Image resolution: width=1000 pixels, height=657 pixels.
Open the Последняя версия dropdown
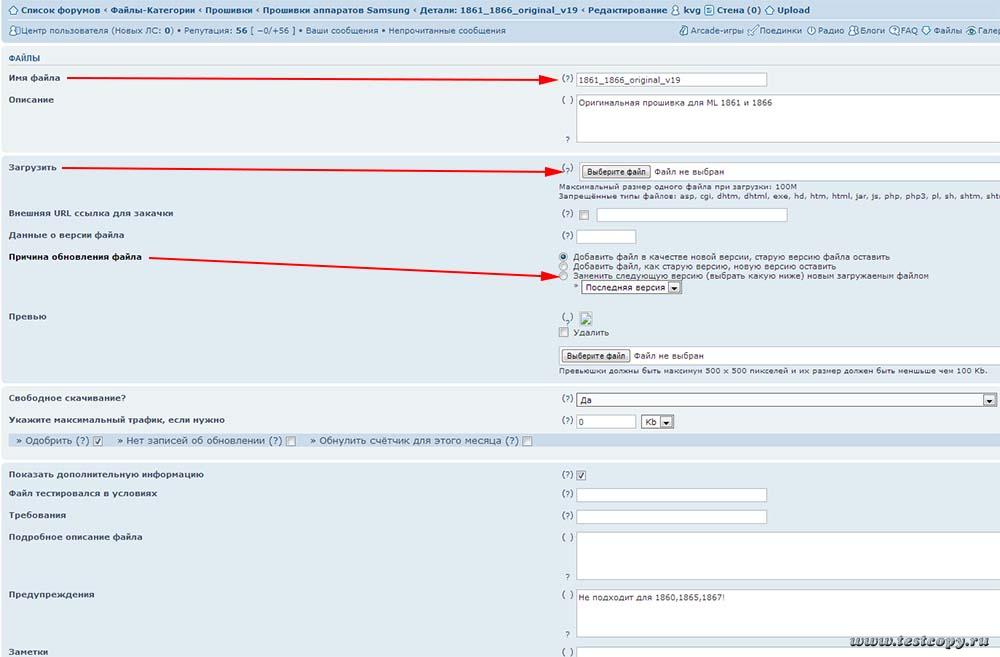point(631,288)
